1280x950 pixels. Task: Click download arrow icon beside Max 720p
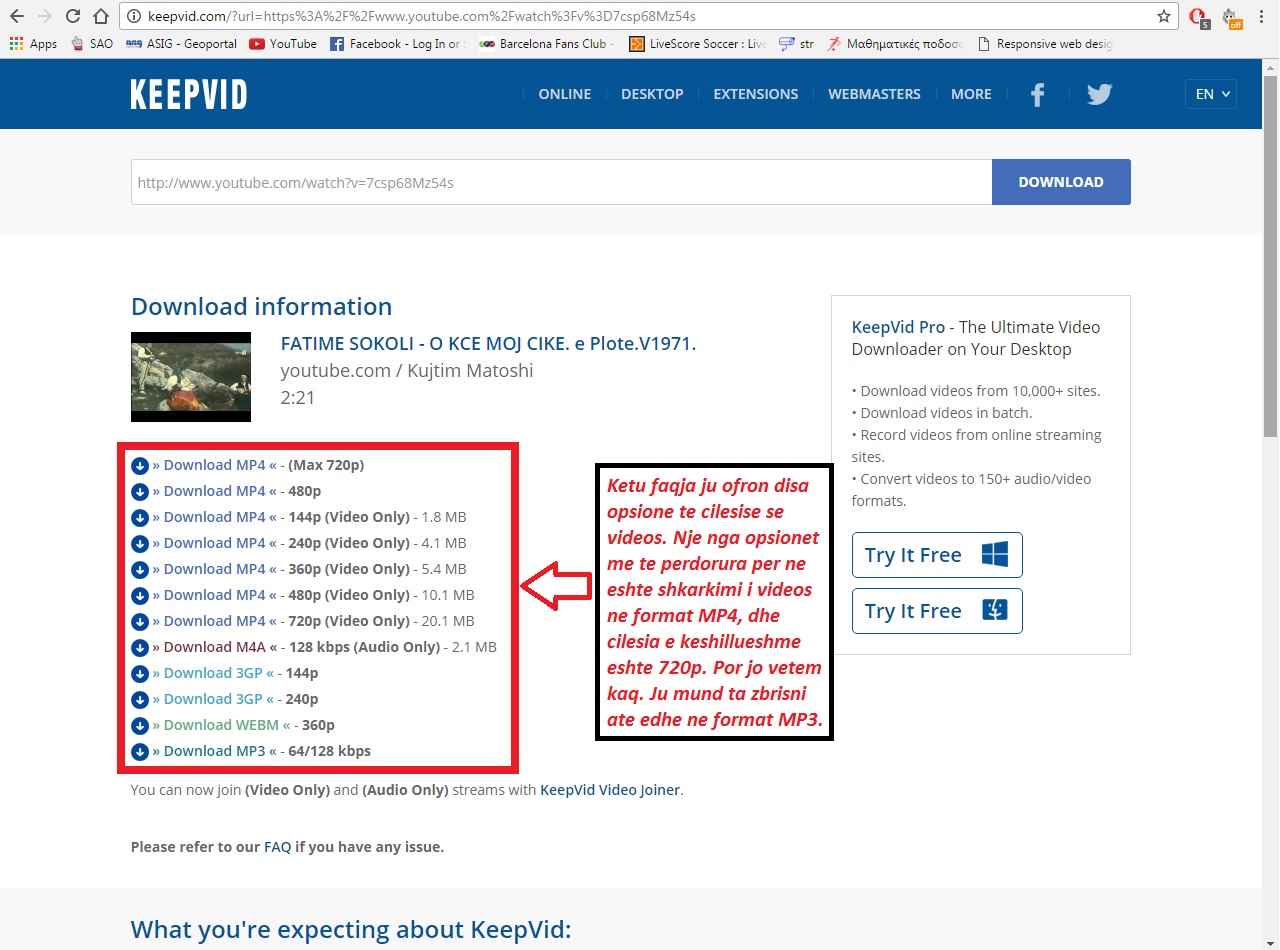(140, 465)
